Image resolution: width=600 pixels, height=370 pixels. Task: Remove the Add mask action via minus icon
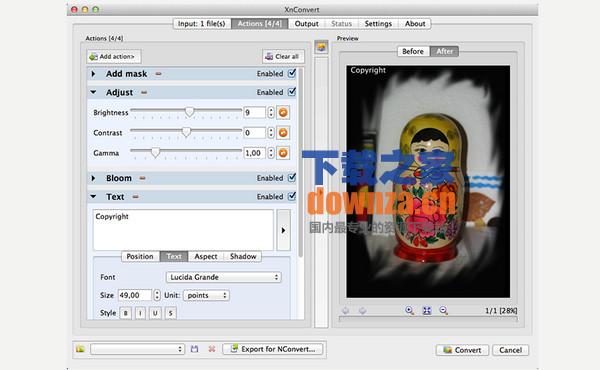pos(158,74)
